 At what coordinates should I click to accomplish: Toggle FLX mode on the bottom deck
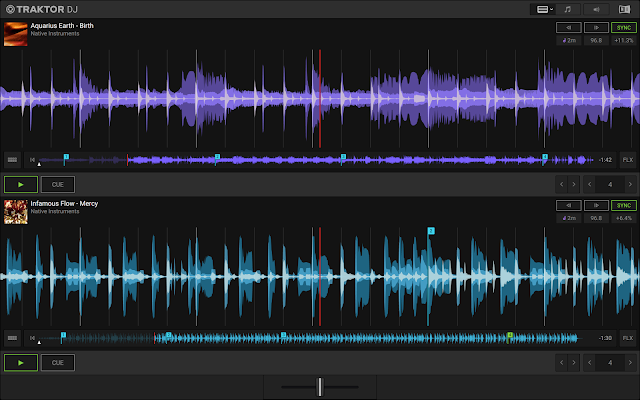[x=627, y=338]
